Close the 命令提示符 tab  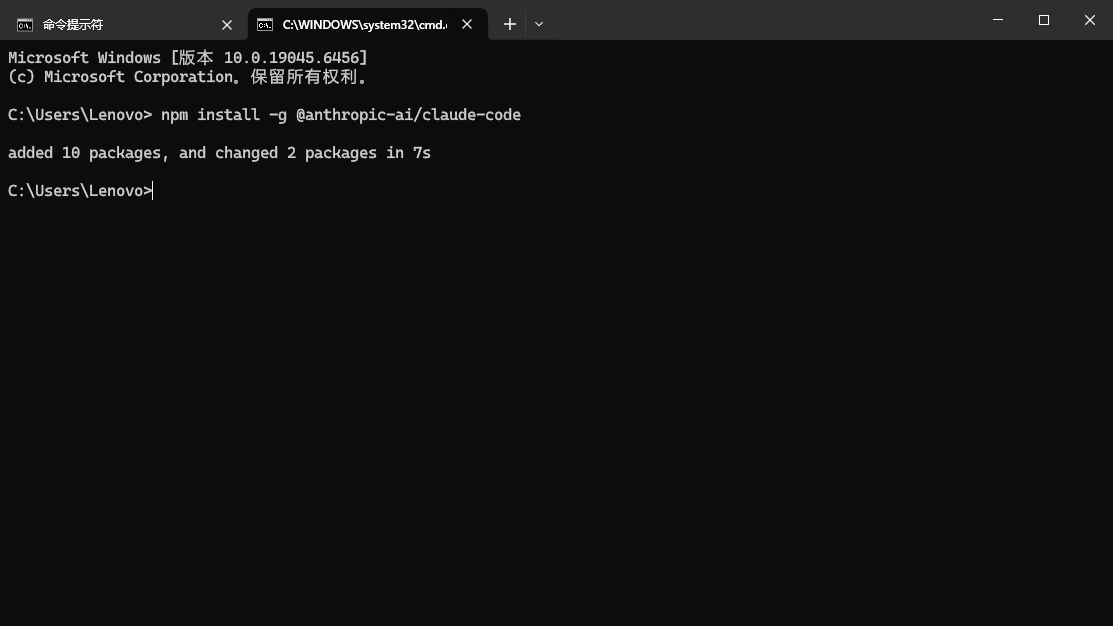click(x=227, y=24)
